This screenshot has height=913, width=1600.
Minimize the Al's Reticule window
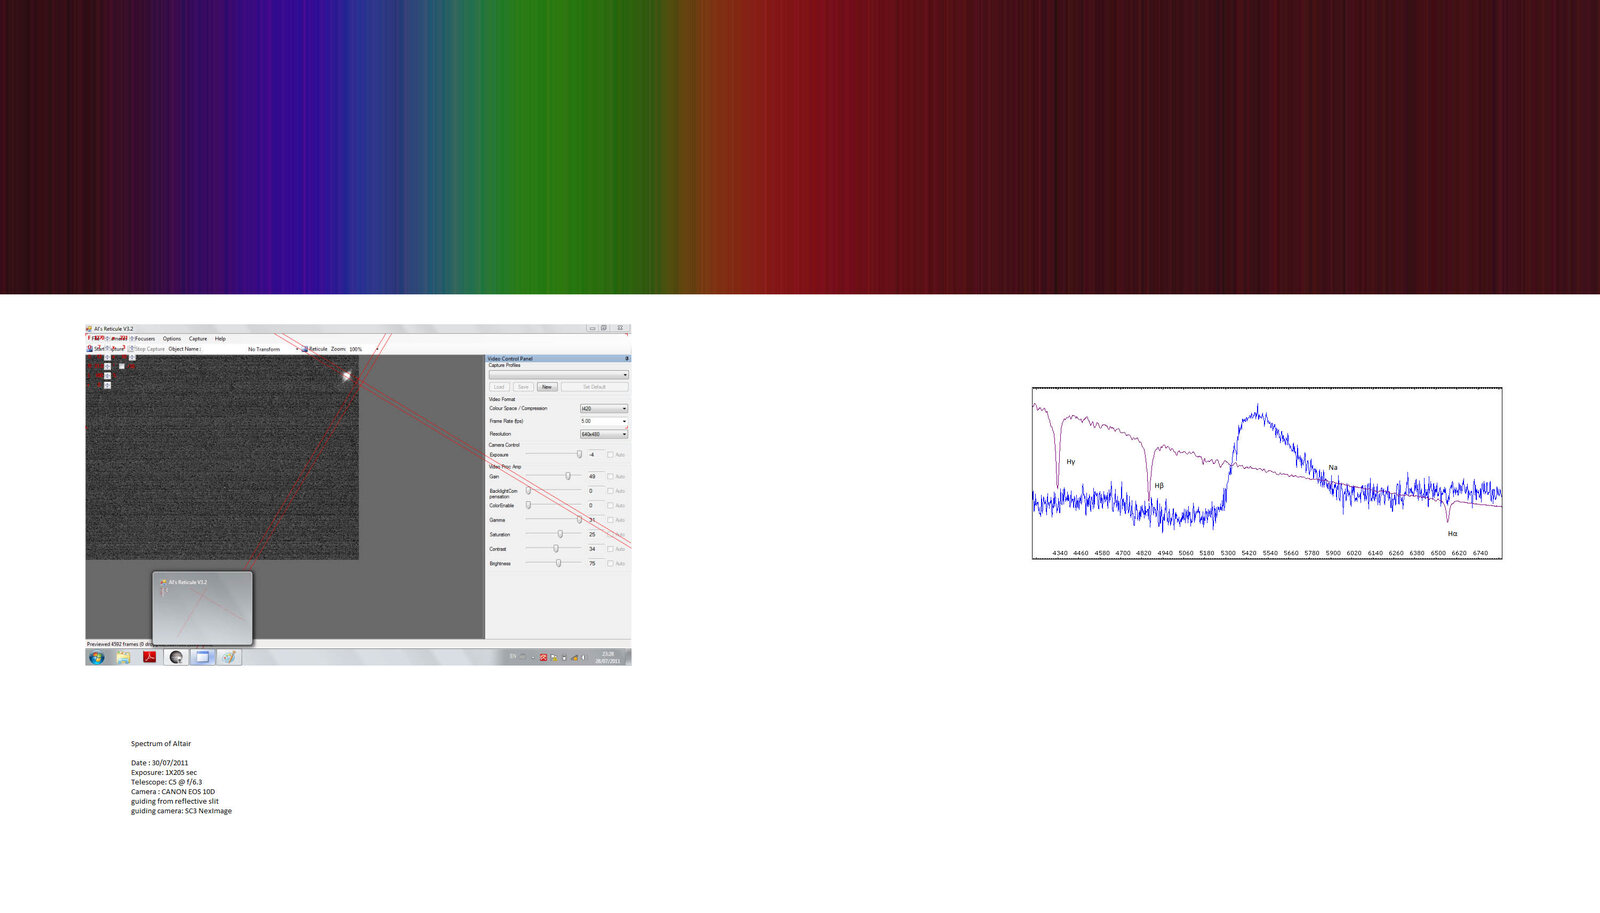coord(592,328)
